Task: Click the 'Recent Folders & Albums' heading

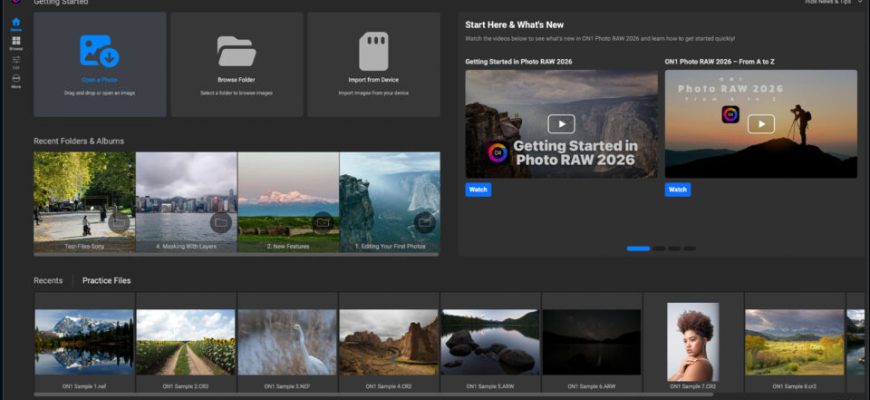Action: coord(79,141)
